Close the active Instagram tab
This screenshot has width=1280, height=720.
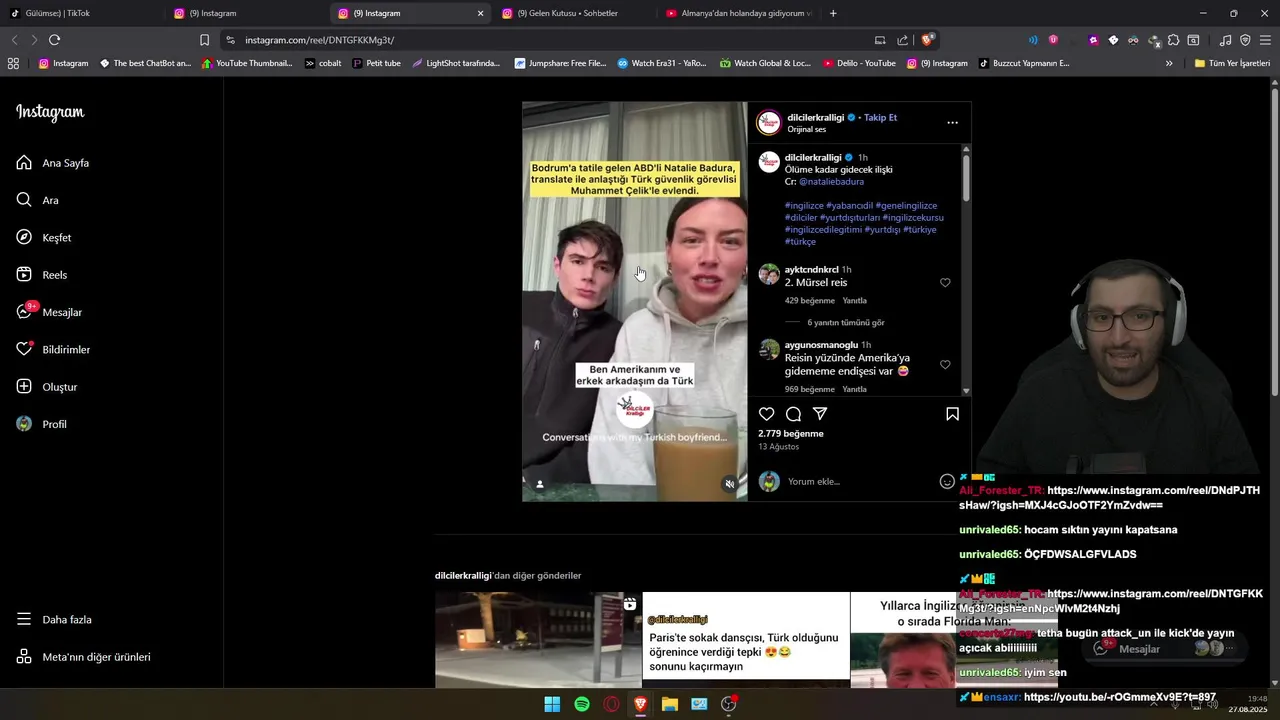tap(480, 13)
